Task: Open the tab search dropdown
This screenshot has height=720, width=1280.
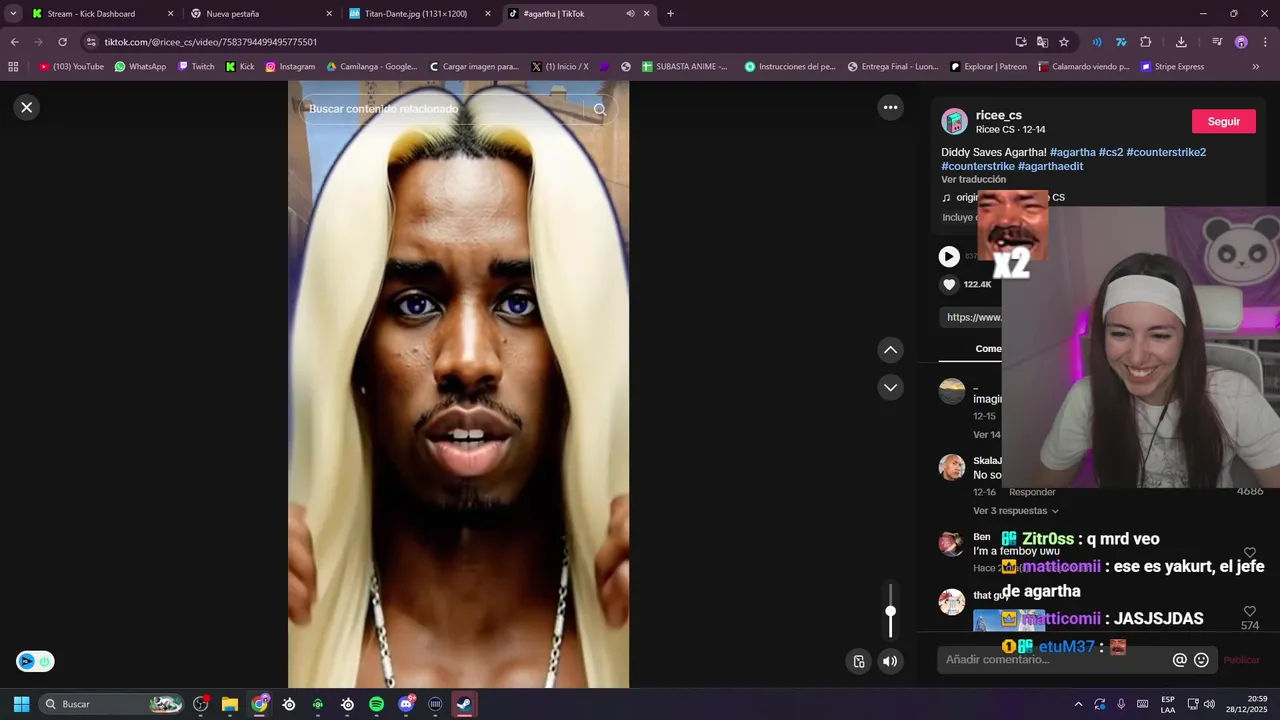Action: pos(13,14)
